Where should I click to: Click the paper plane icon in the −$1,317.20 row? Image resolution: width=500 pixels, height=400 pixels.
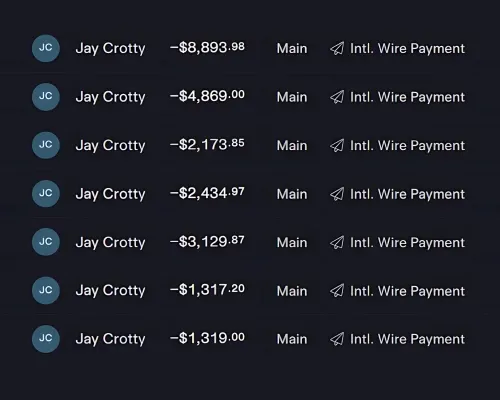[x=337, y=291]
